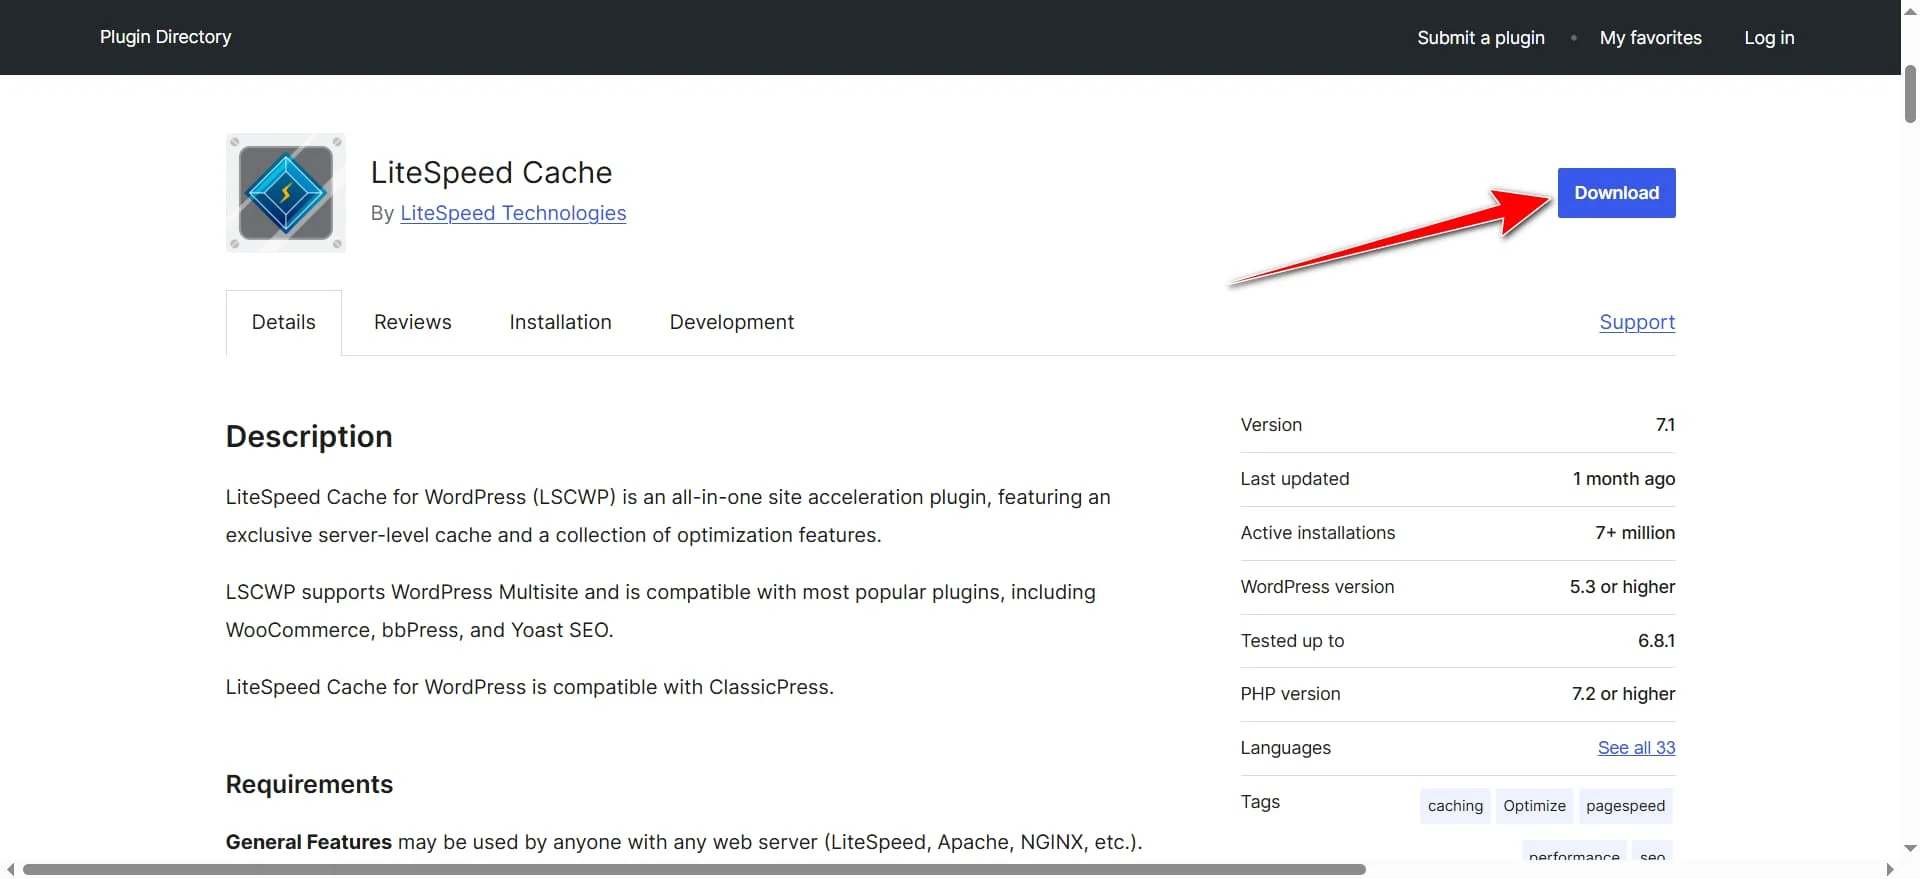Click the '7.2 or higher' PHP value
Viewport: 1920px width, 879px height.
[x=1623, y=694]
